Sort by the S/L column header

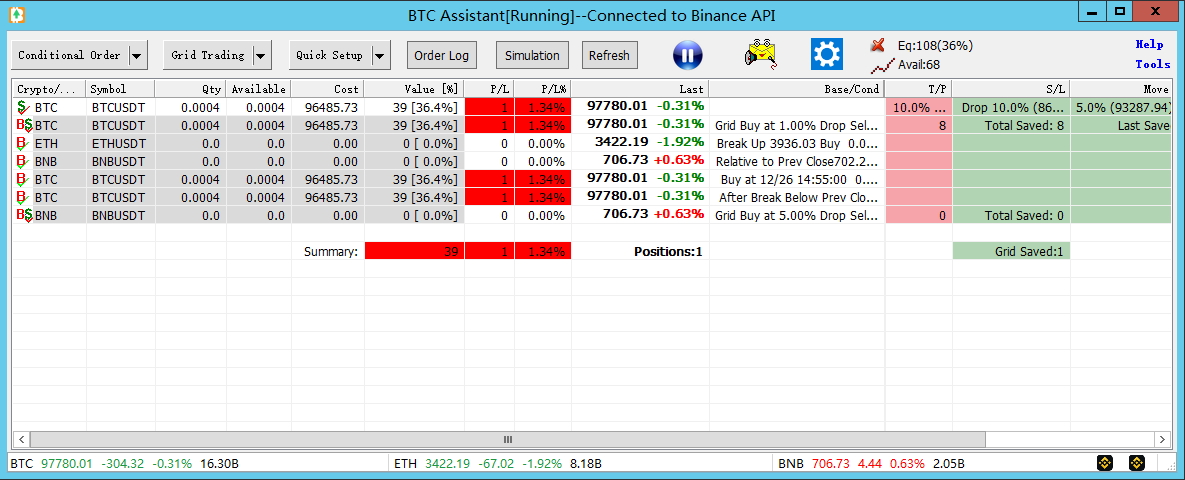(x=1012, y=89)
